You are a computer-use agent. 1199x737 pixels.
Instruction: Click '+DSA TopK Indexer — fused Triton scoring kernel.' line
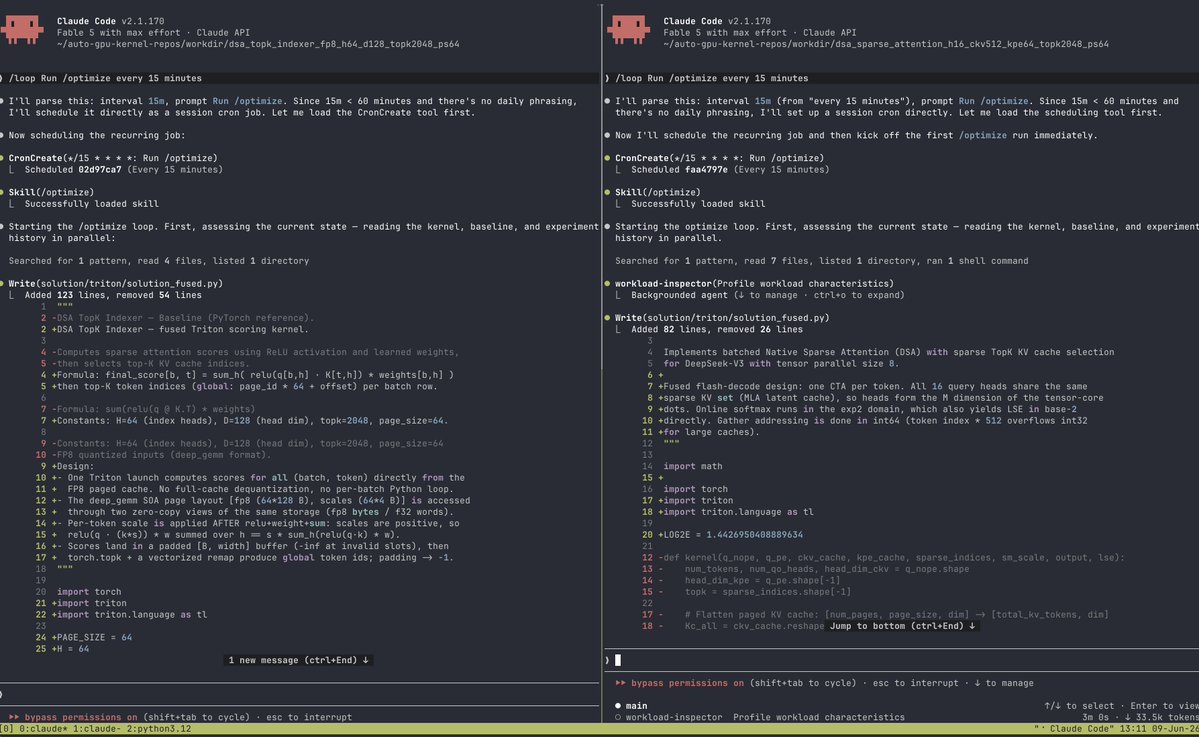point(180,330)
